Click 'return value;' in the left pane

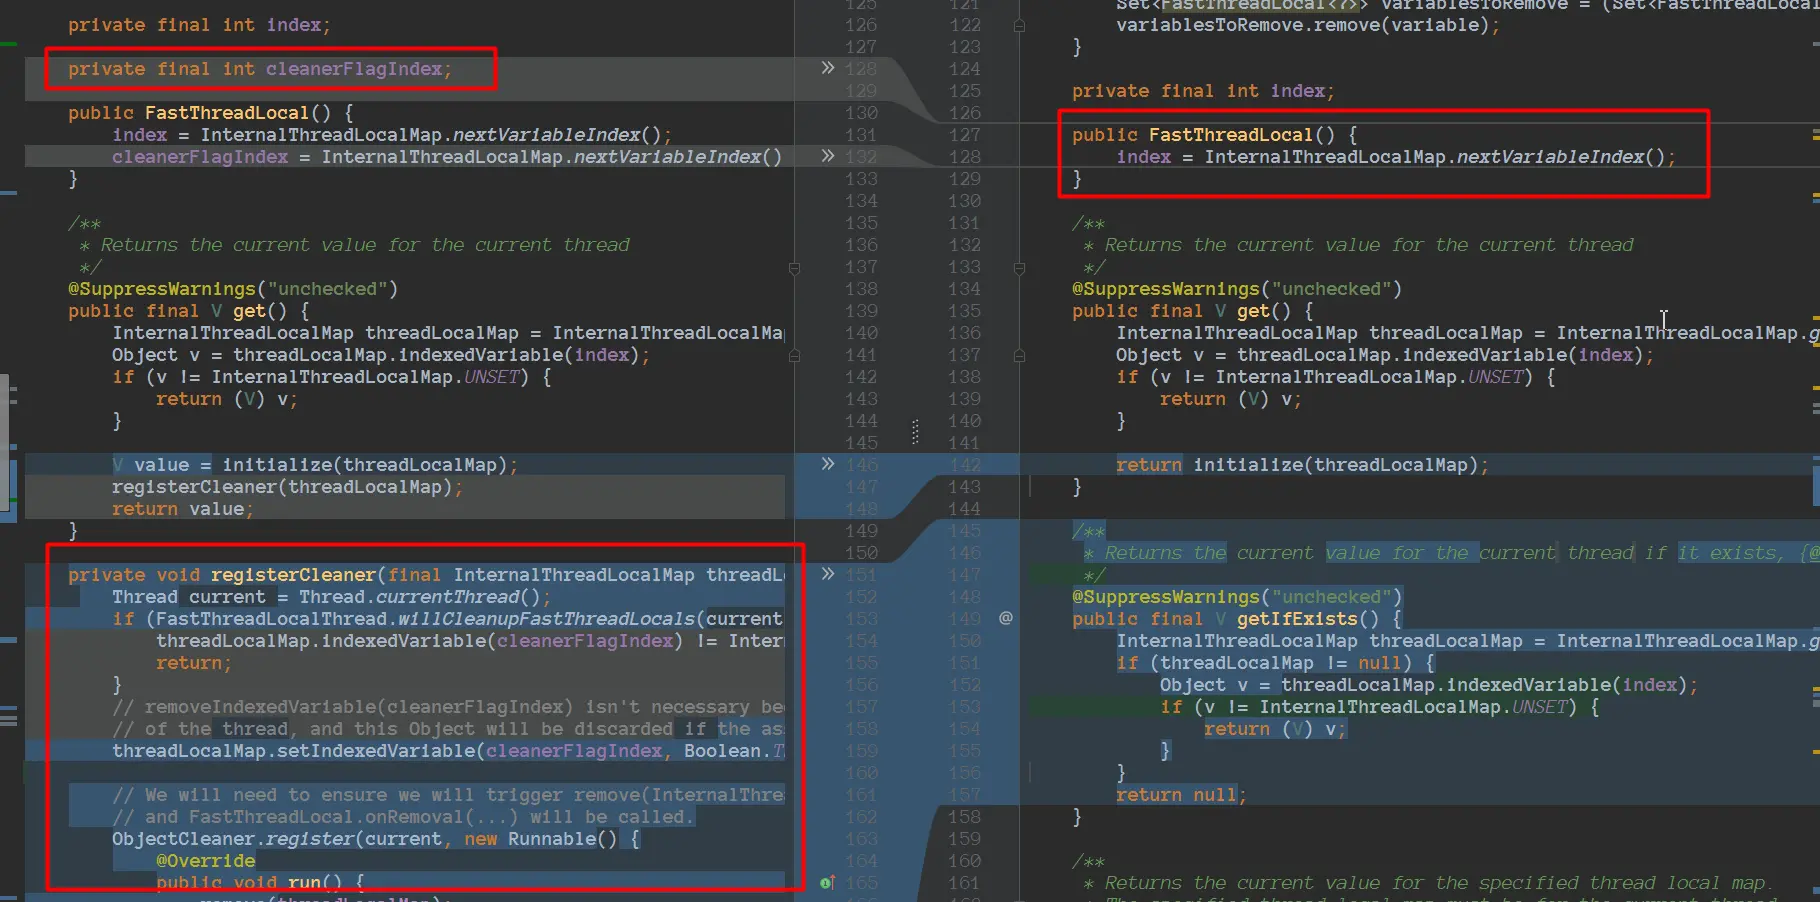point(183,509)
